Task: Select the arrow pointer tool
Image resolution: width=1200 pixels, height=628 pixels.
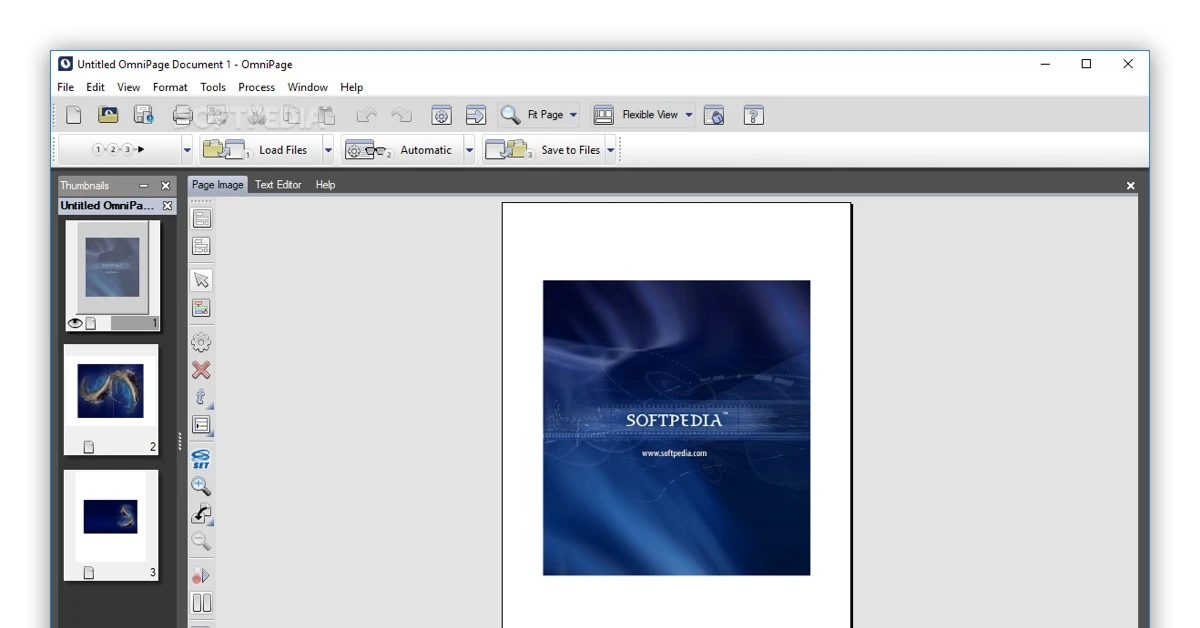Action: tap(201, 280)
